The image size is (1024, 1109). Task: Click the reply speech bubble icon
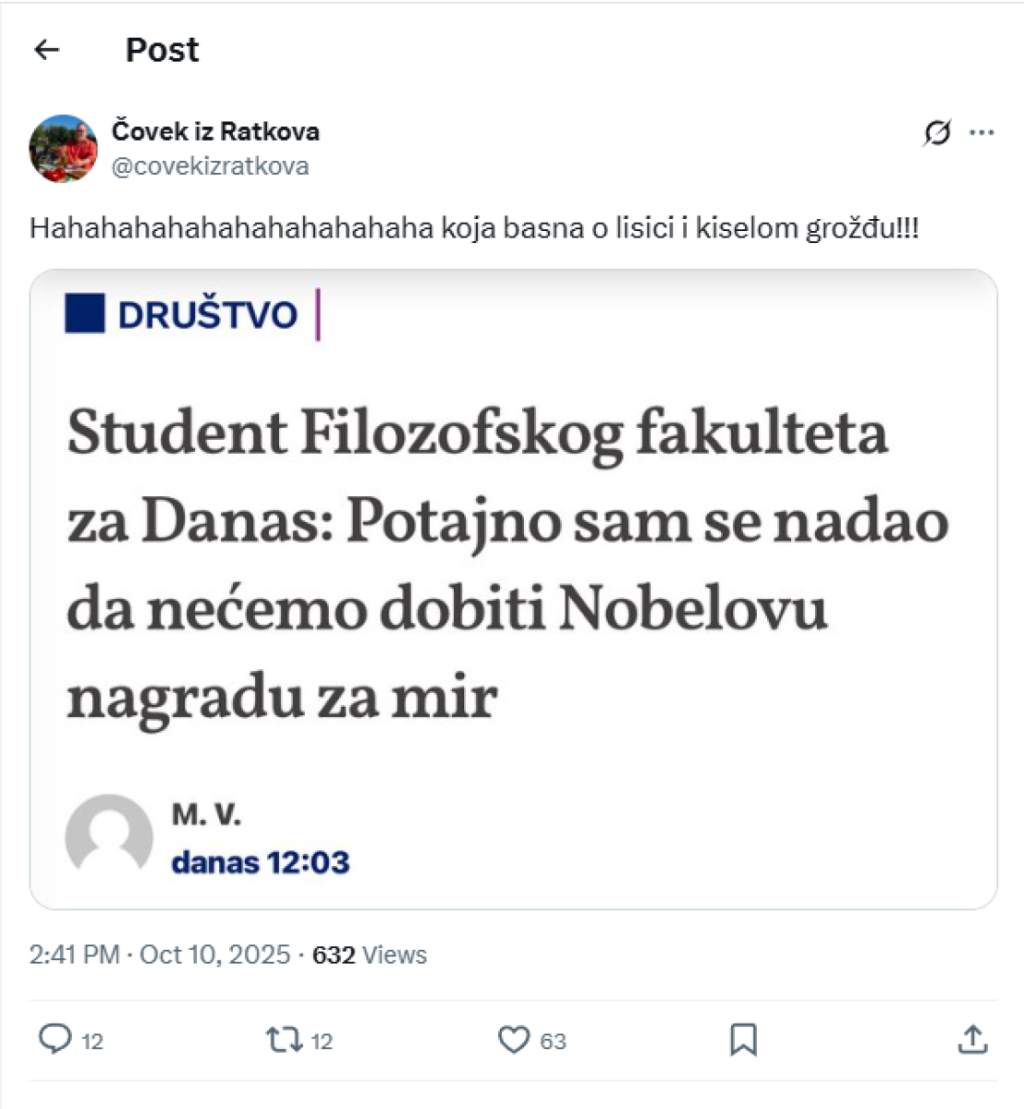pyautogui.click(x=55, y=1040)
